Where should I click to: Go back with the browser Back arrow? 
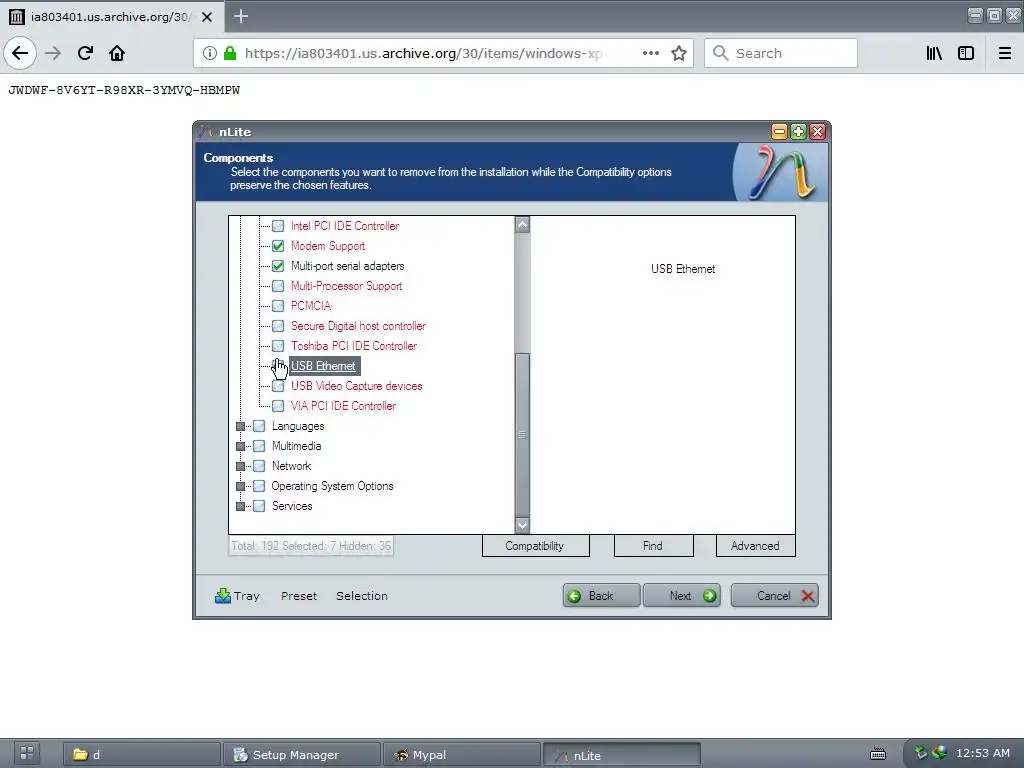pos(20,53)
